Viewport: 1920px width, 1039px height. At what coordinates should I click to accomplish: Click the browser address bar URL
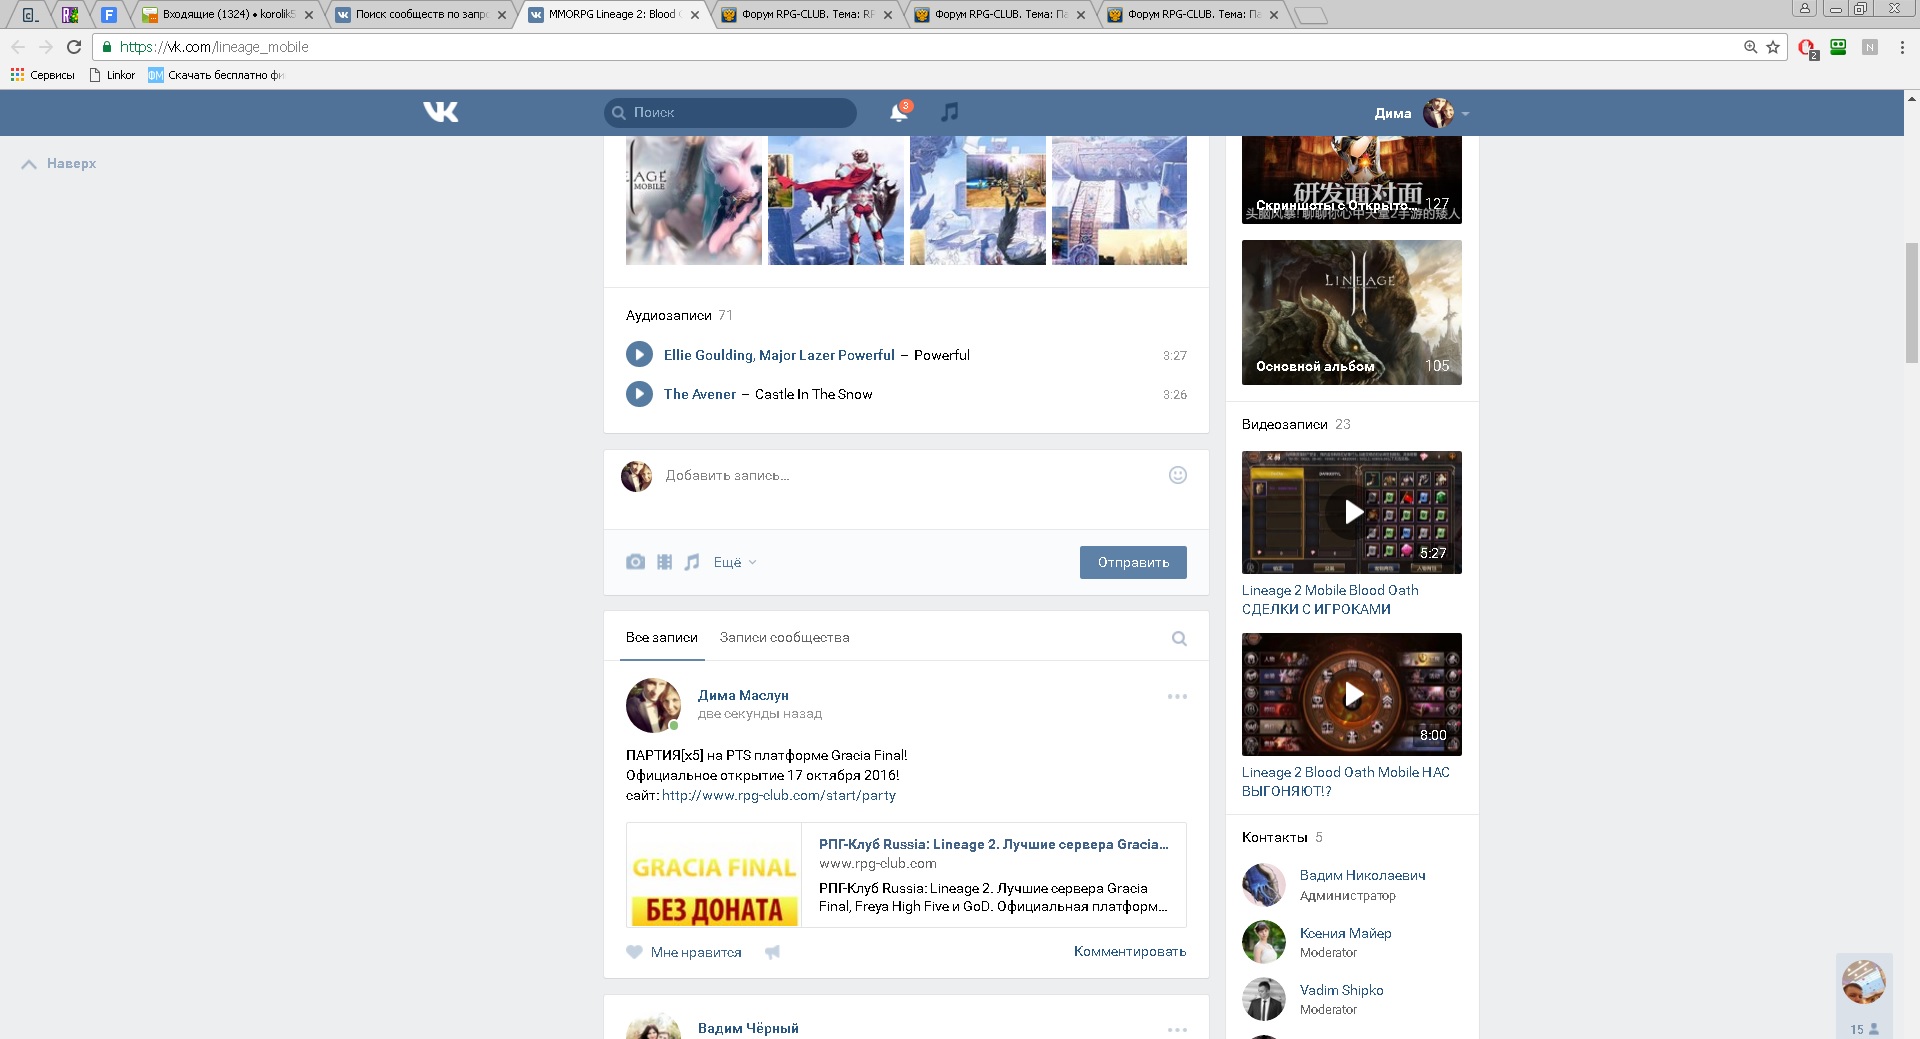point(214,47)
